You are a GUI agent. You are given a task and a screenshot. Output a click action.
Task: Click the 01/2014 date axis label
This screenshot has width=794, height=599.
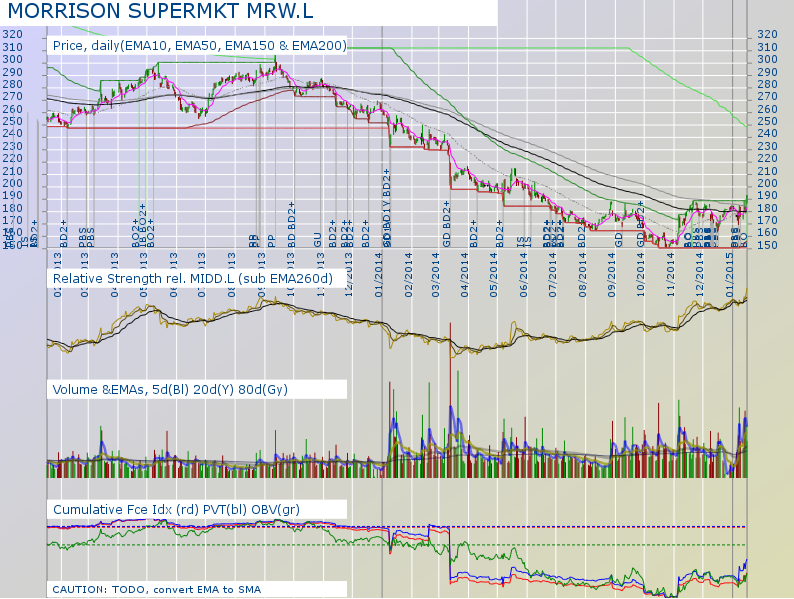pyautogui.click(x=379, y=275)
